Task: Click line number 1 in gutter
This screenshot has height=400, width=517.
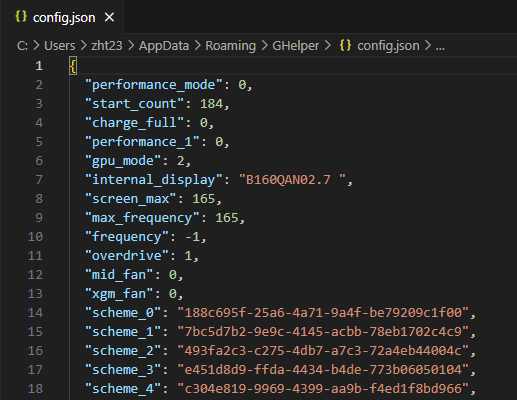Action: pos(39,66)
